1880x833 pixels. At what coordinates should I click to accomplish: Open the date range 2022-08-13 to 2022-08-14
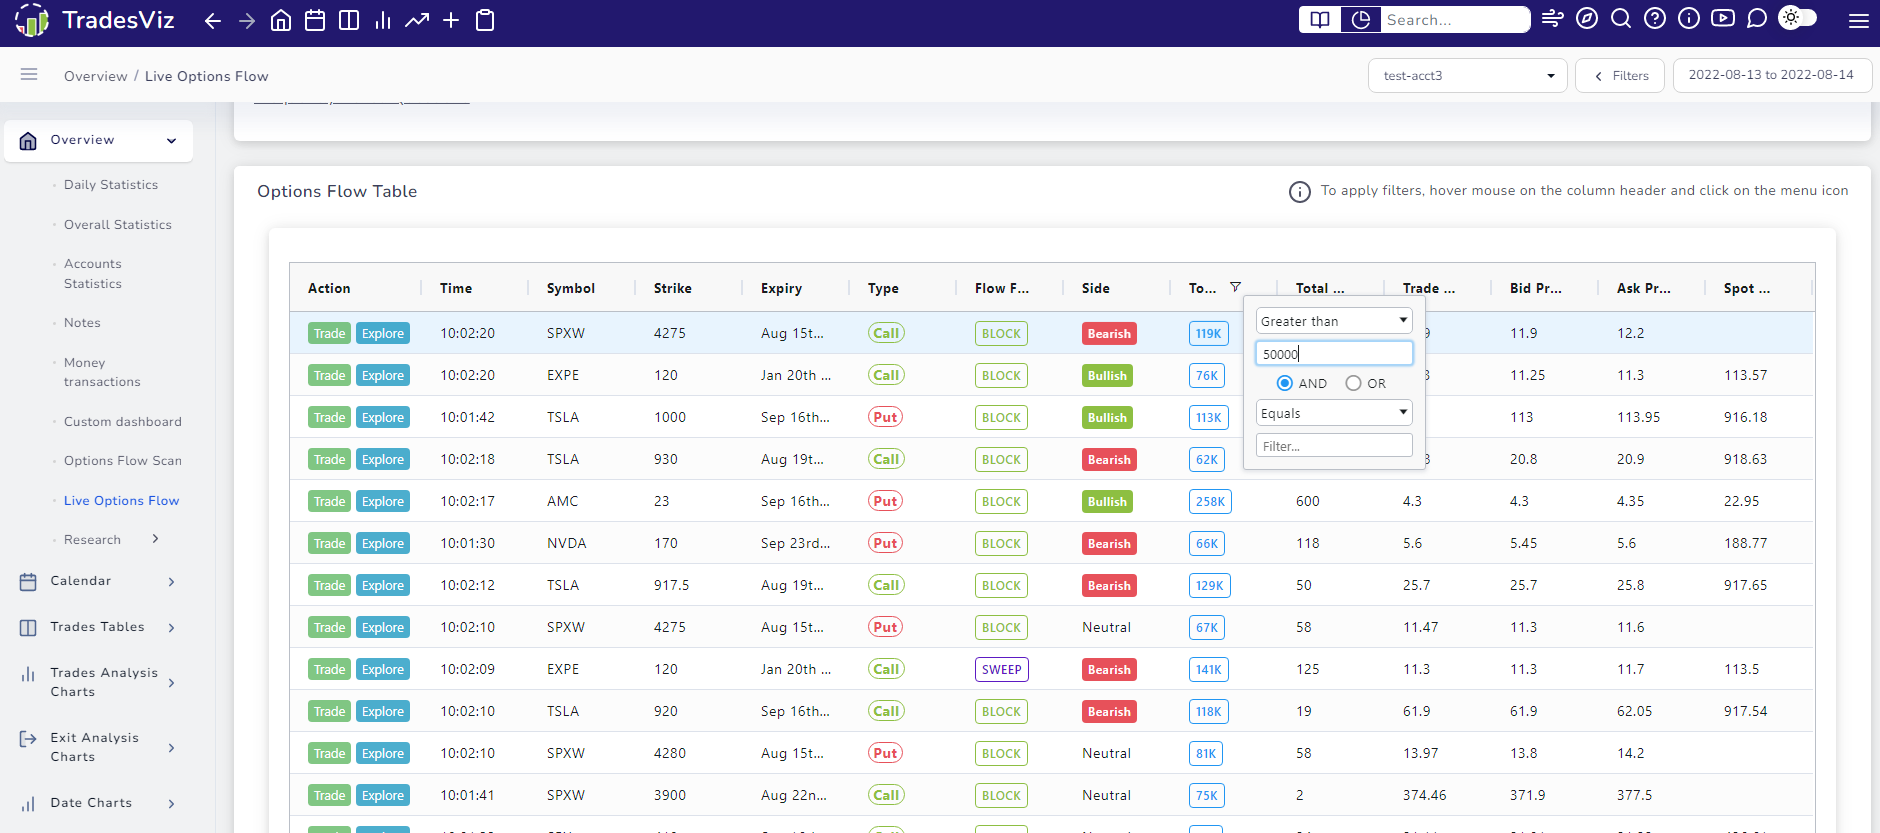[1771, 75]
